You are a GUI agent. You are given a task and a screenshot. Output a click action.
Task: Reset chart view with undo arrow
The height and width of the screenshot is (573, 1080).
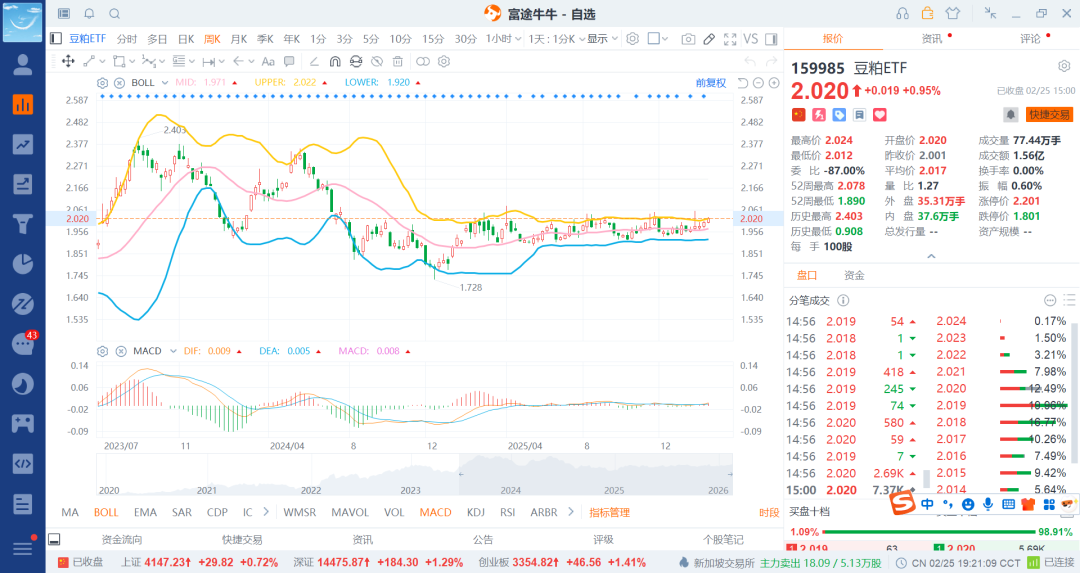742,83
